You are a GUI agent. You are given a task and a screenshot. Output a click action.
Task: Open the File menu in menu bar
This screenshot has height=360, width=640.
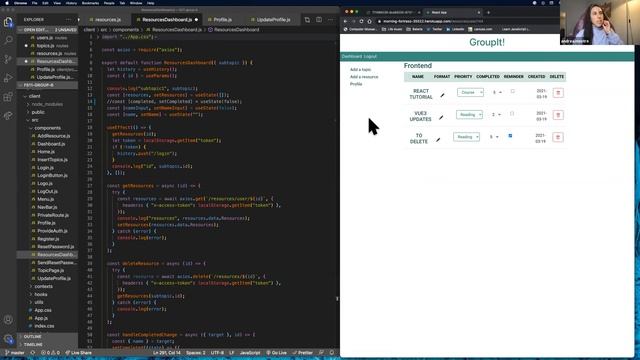(x=35, y=3)
